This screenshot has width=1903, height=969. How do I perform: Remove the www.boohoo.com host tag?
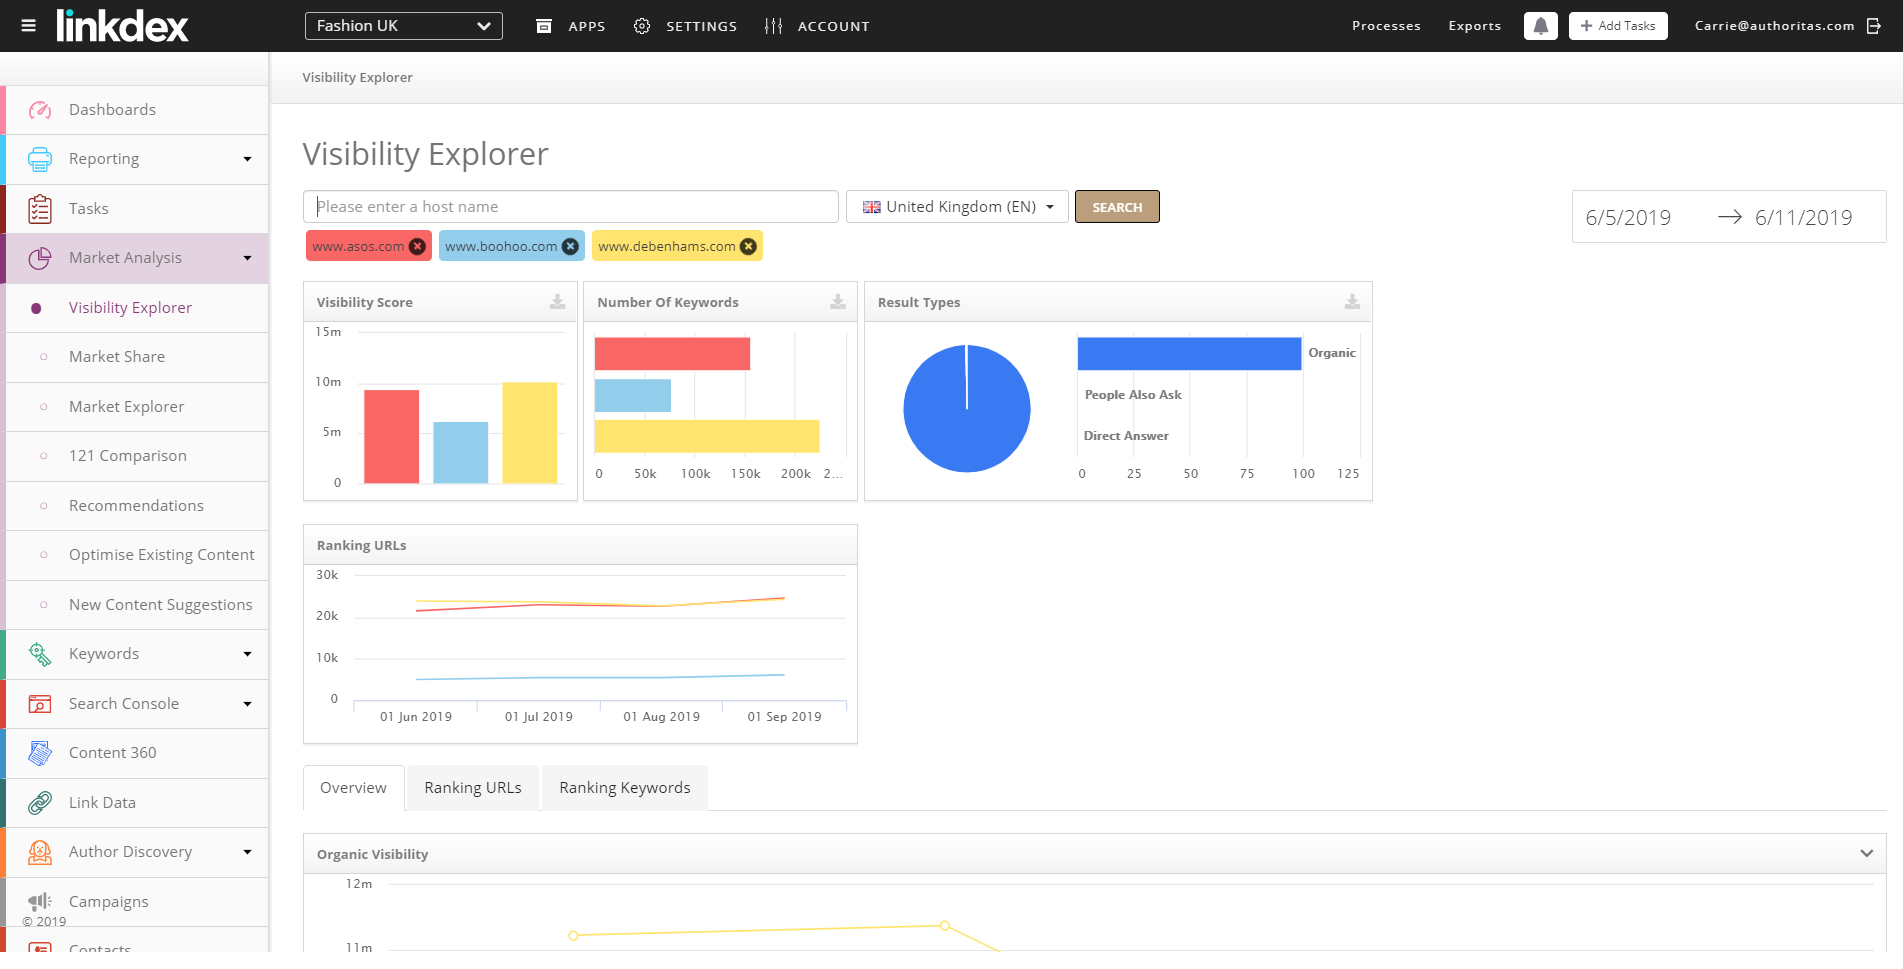[x=570, y=247]
